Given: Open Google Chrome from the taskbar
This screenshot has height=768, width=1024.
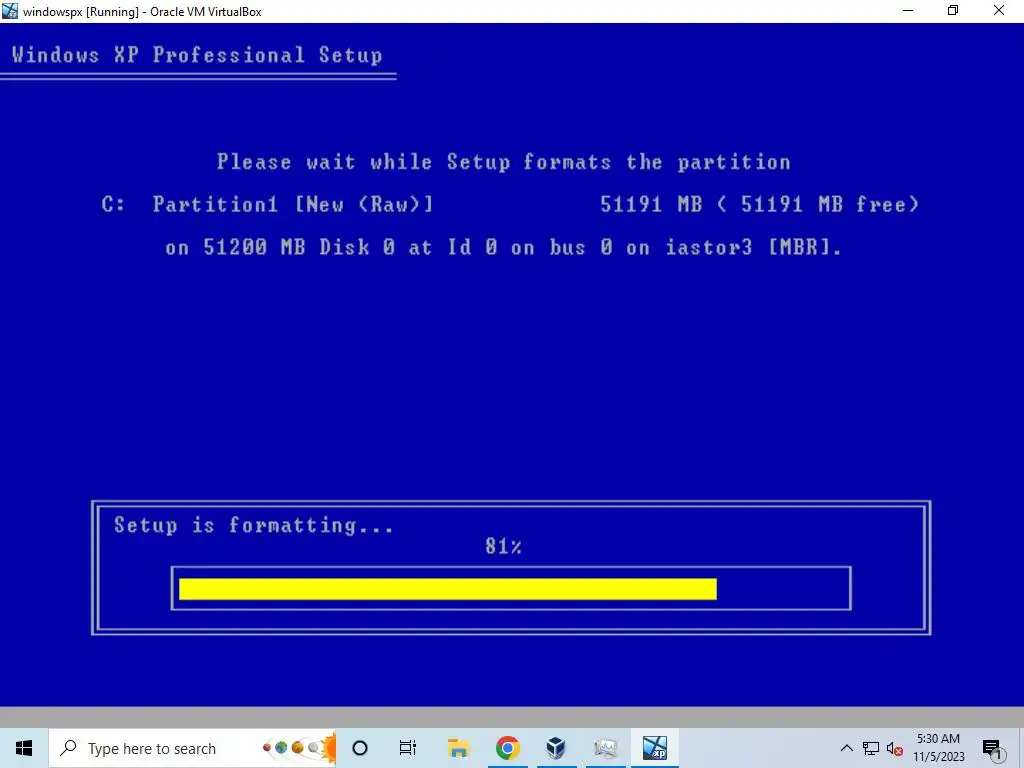Looking at the screenshot, I should coord(507,748).
